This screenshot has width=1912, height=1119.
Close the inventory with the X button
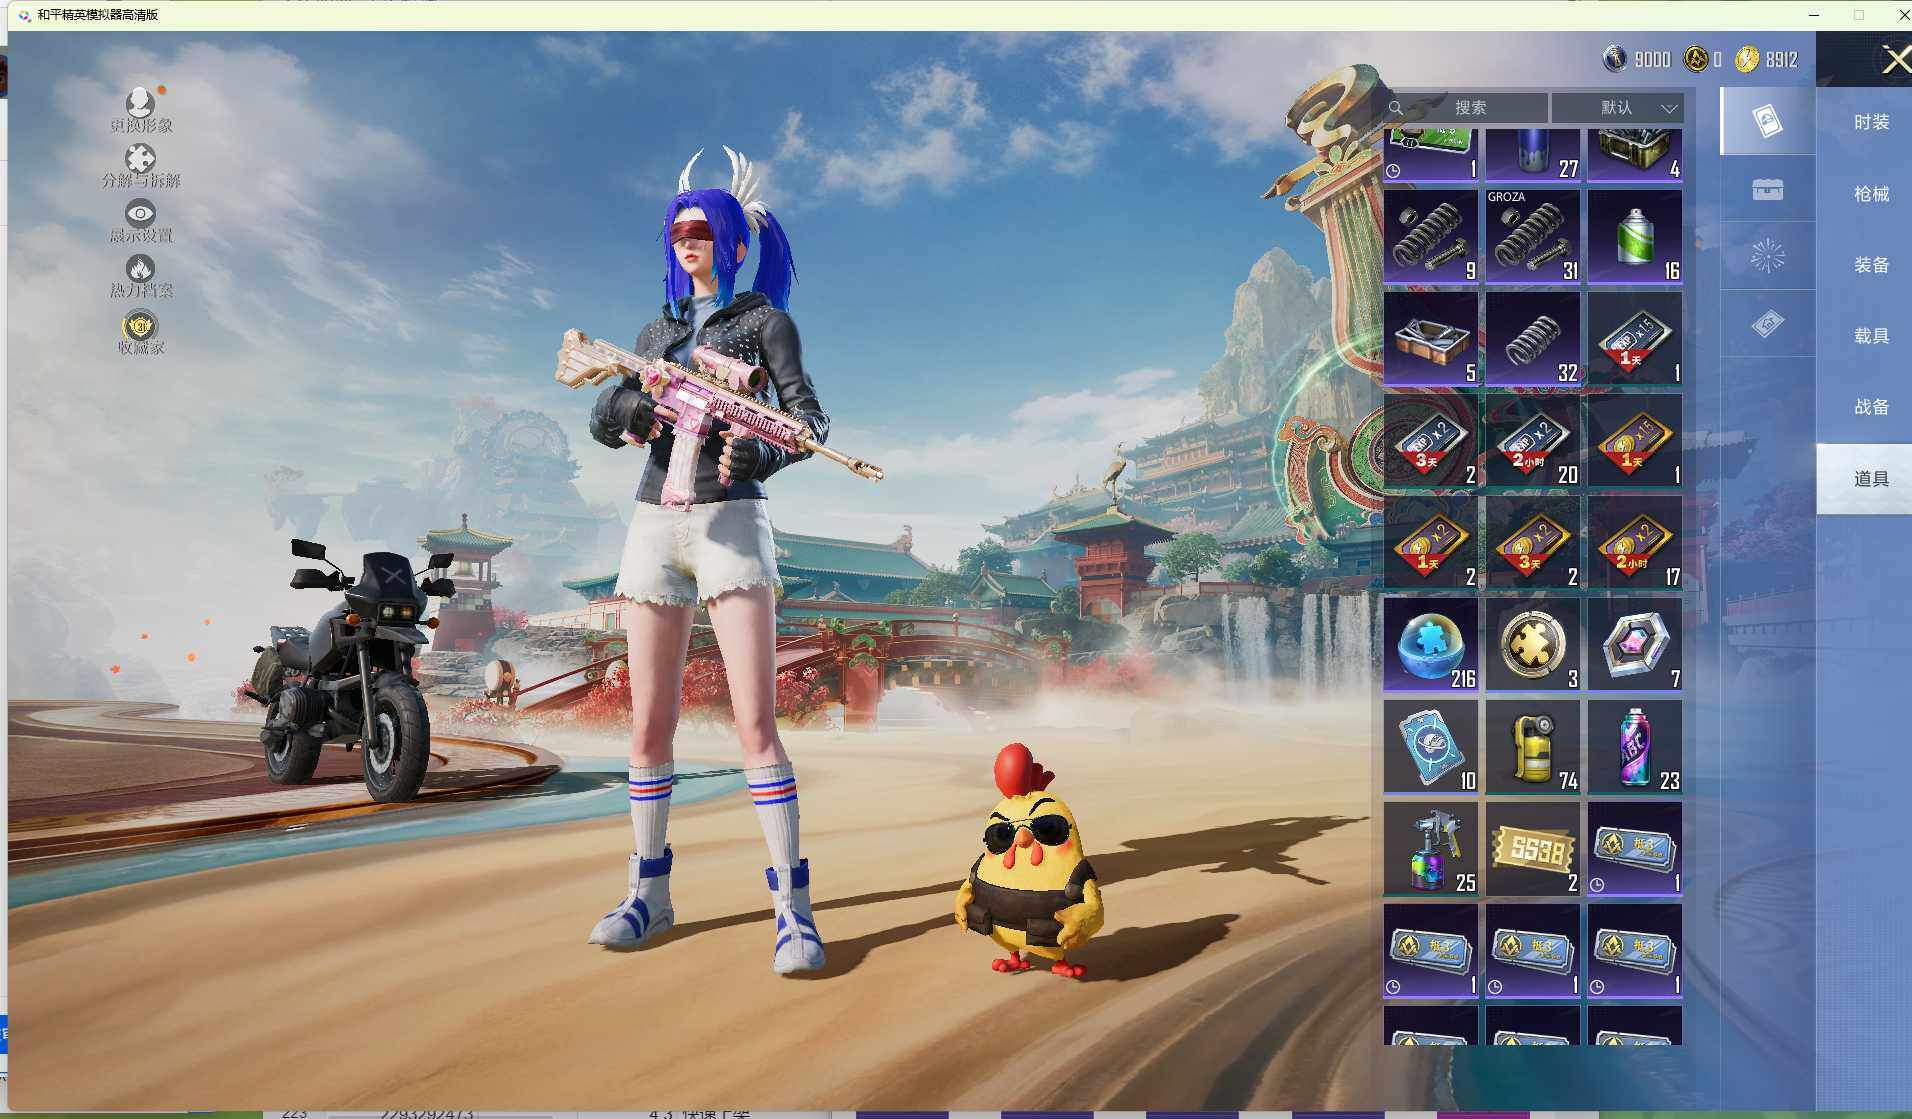(x=1896, y=60)
